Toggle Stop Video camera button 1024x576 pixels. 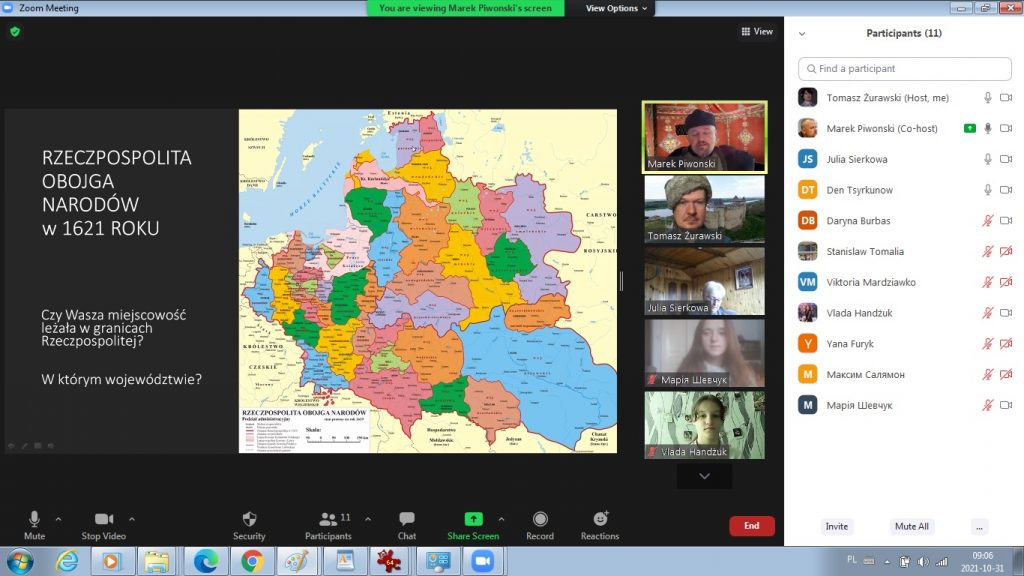[103, 519]
